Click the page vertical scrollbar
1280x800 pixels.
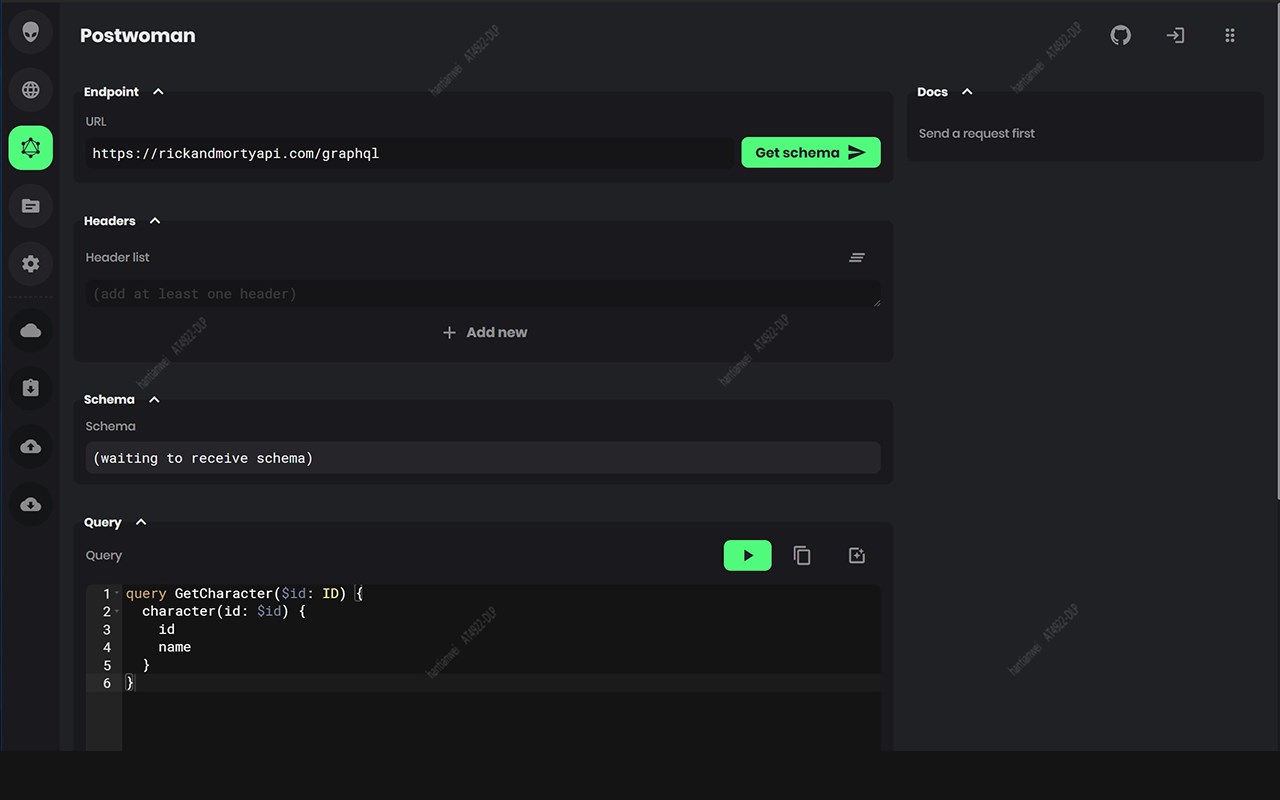coord(1276,250)
